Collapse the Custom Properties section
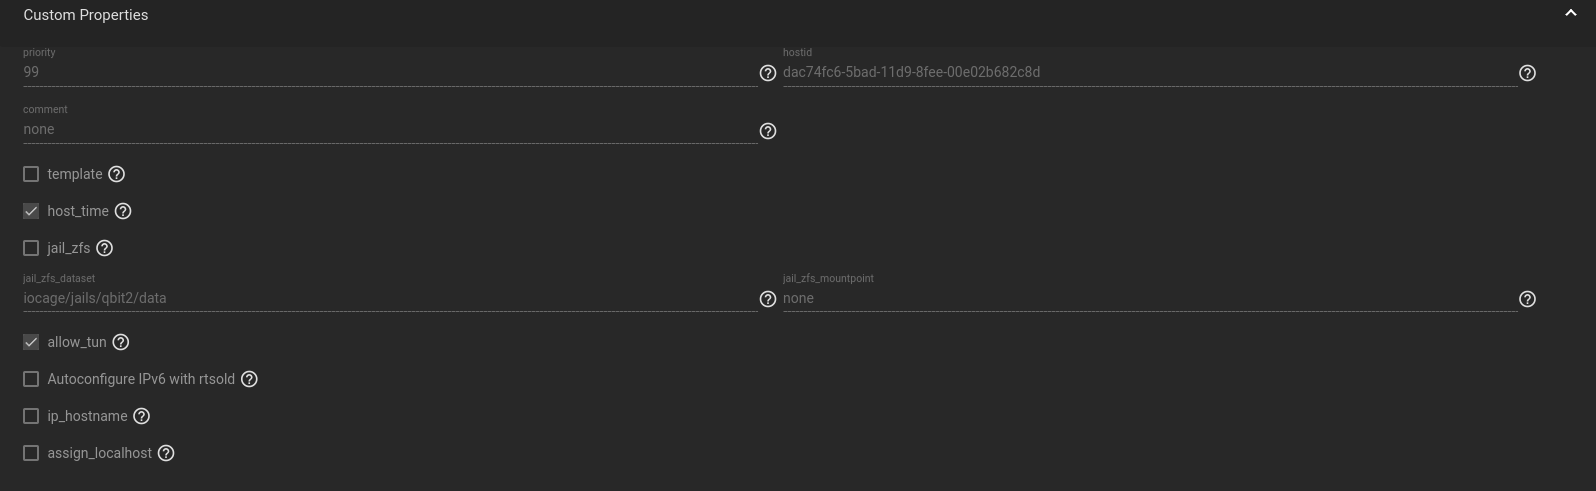 pyautogui.click(x=1570, y=14)
